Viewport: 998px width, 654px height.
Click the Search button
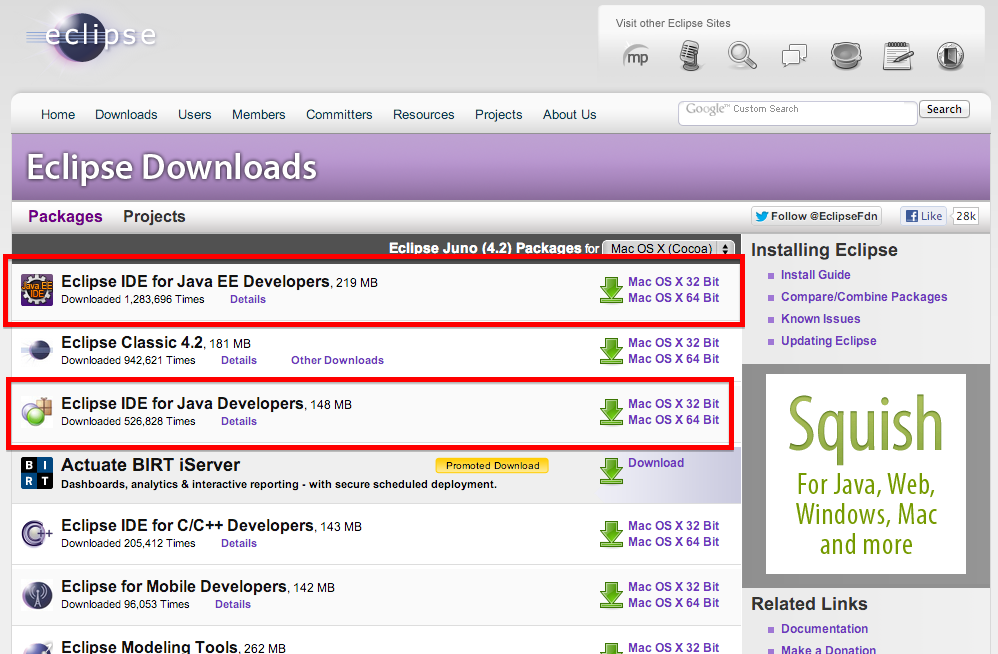tap(944, 109)
